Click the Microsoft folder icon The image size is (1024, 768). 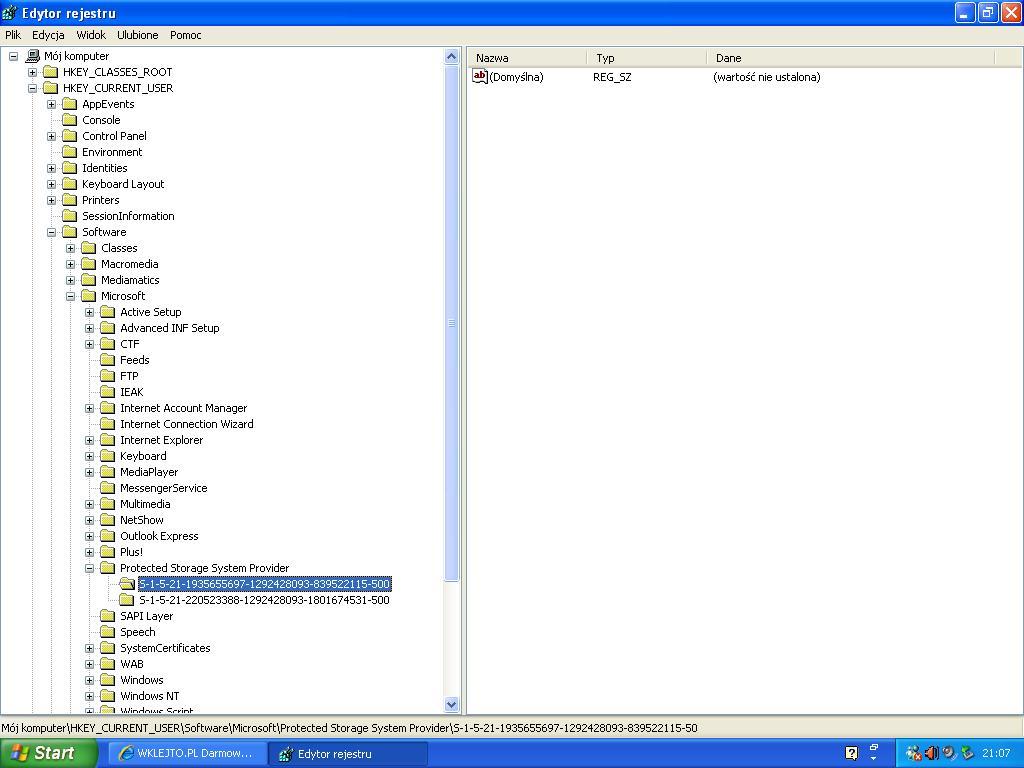click(x=88, y=296)
